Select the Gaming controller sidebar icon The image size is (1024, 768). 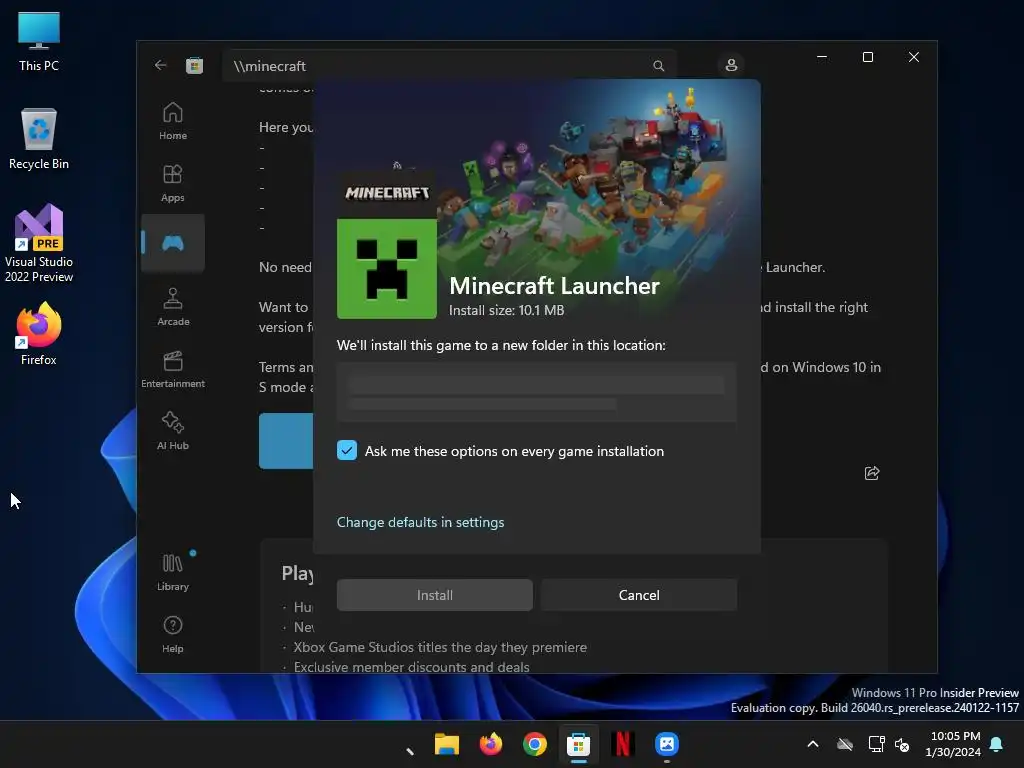click(172, 243)
